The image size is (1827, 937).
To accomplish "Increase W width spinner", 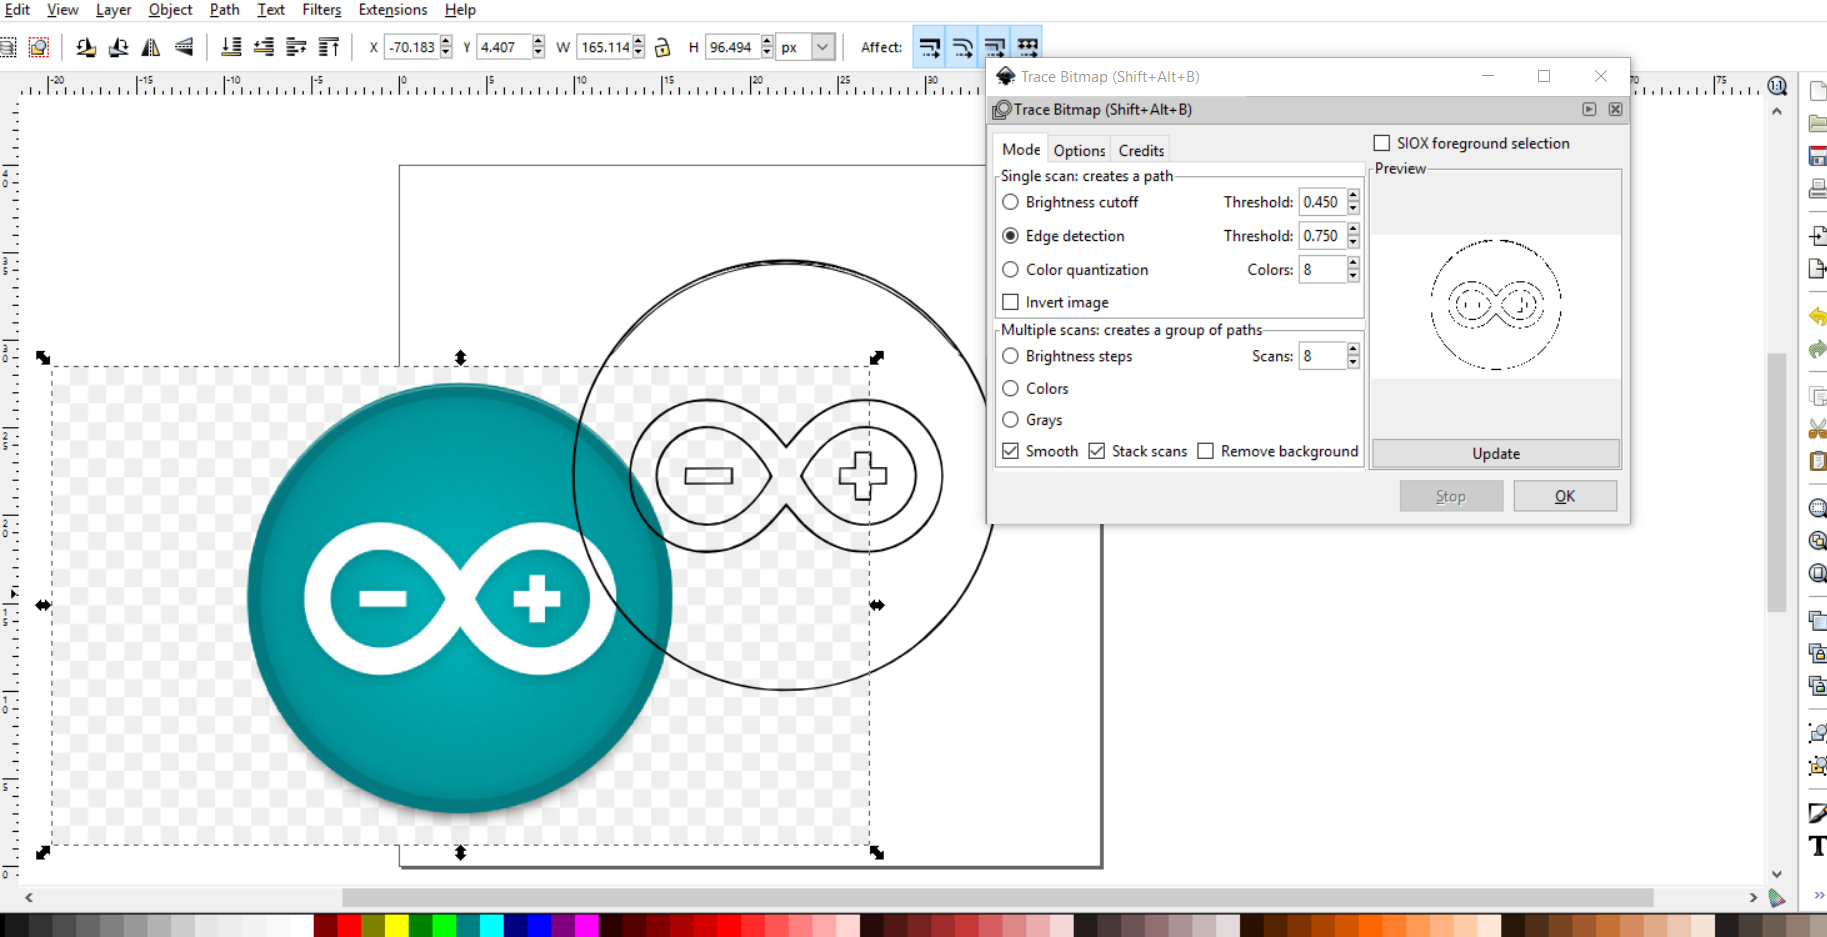I will tap(639, 41).
